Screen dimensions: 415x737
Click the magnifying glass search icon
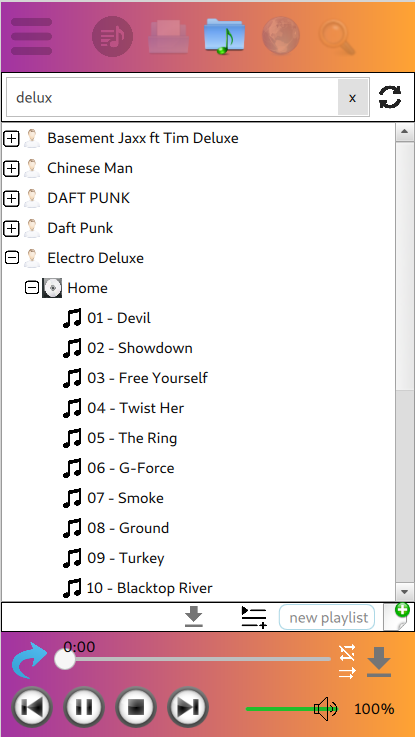337,37
